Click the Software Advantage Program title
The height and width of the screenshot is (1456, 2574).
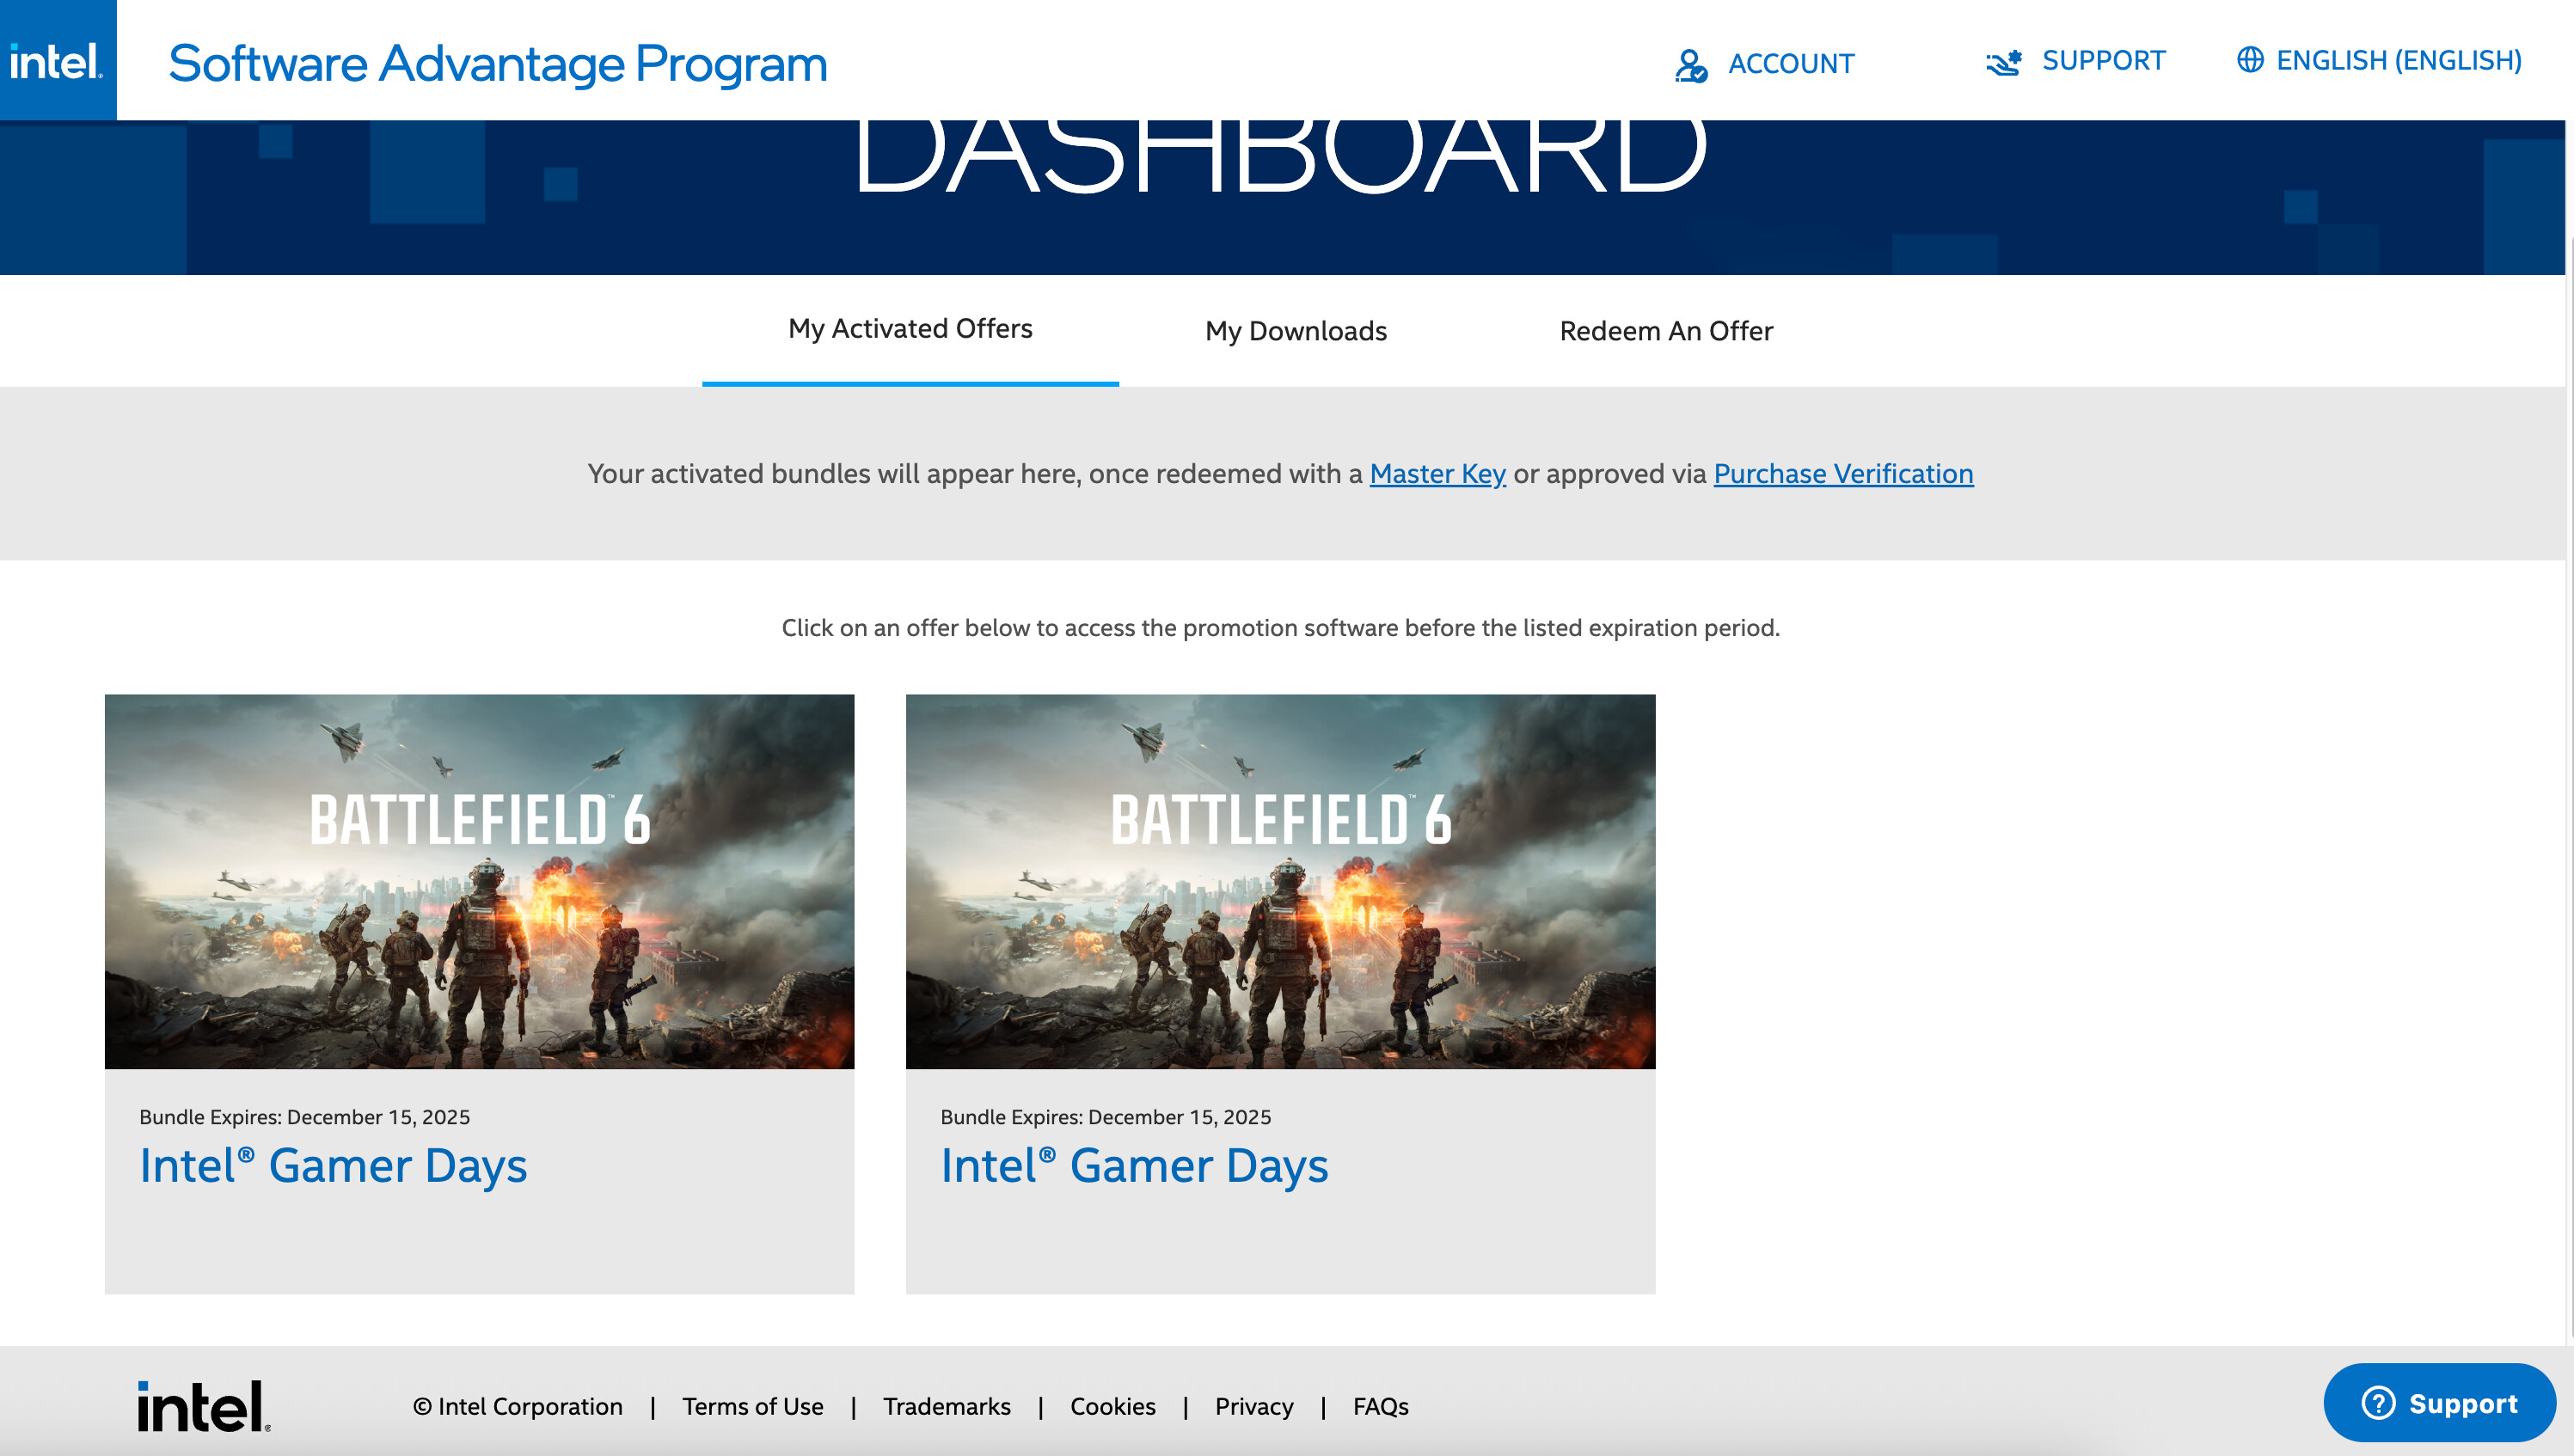(x=498, y=64)
